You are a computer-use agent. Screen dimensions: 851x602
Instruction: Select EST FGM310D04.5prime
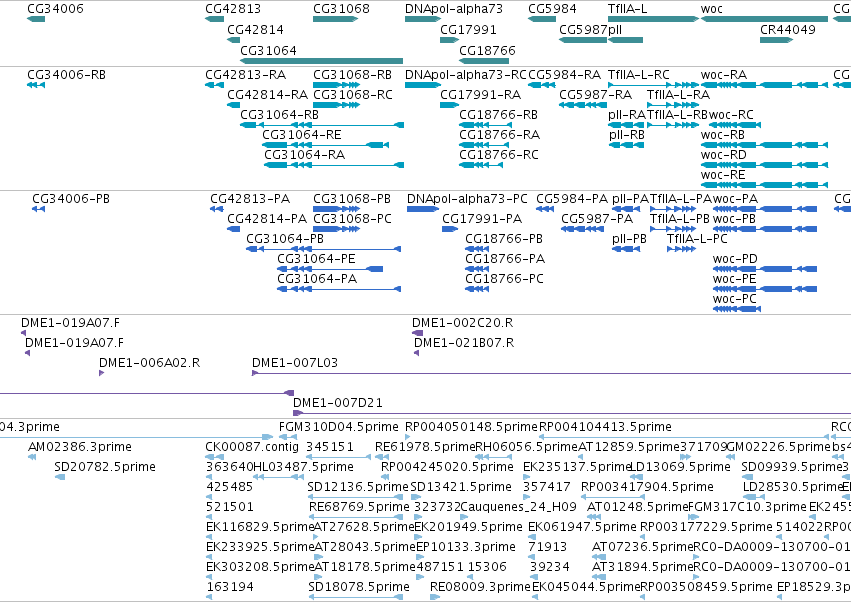pyautogui.click(x=288, y=437)
